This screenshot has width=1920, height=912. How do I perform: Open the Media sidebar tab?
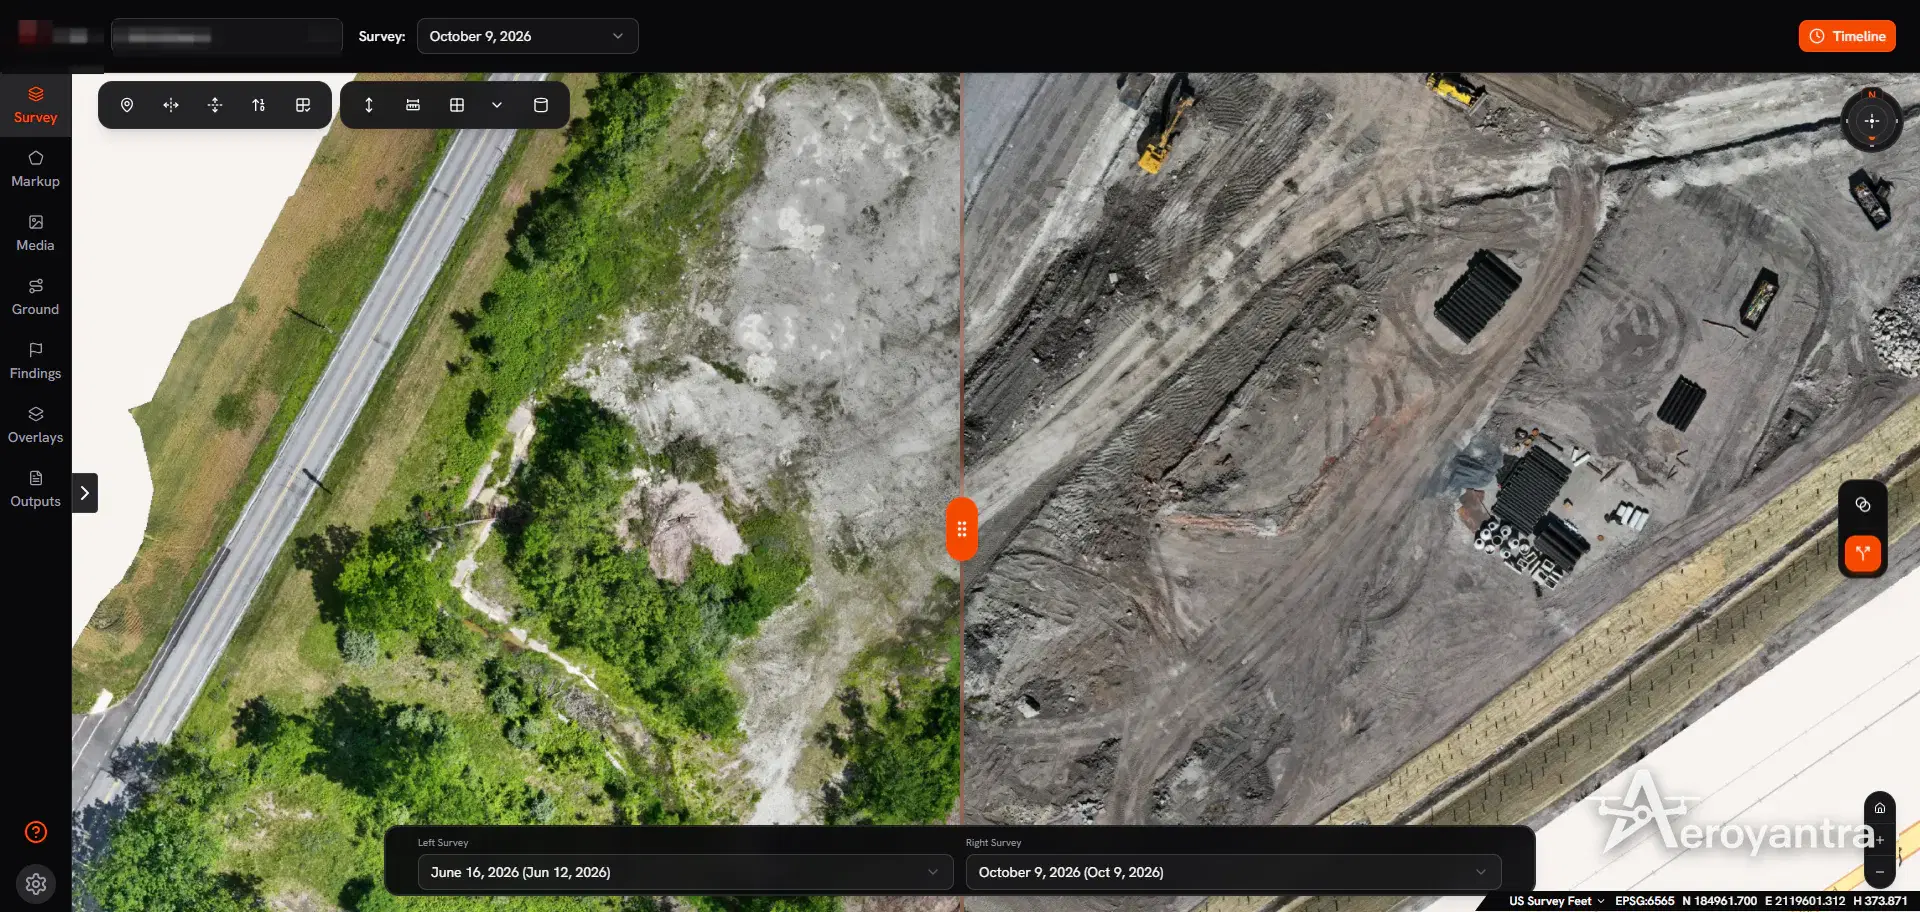[36, 233]
